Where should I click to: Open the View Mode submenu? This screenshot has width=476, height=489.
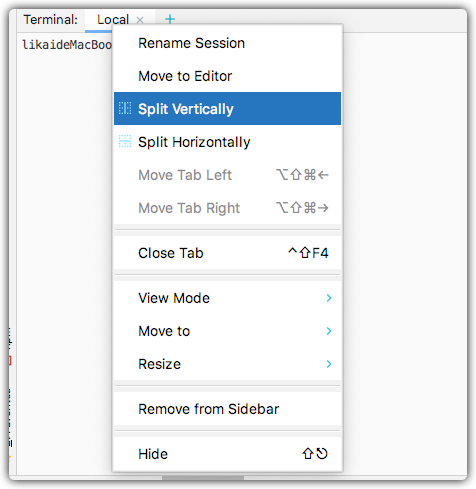(227, 298)
